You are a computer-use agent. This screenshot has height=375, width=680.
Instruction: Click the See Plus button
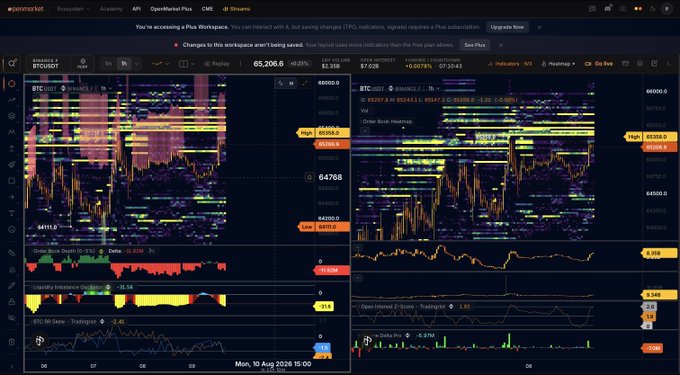click(x=474, y=45)
